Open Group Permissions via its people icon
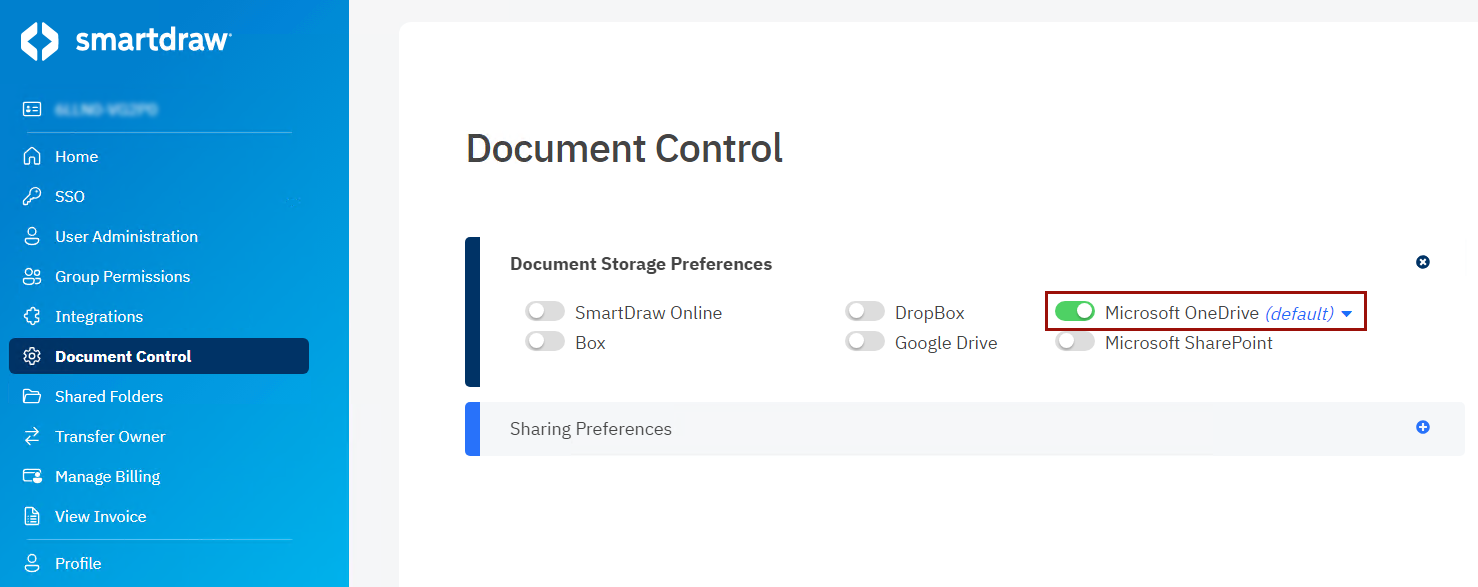 32,276
